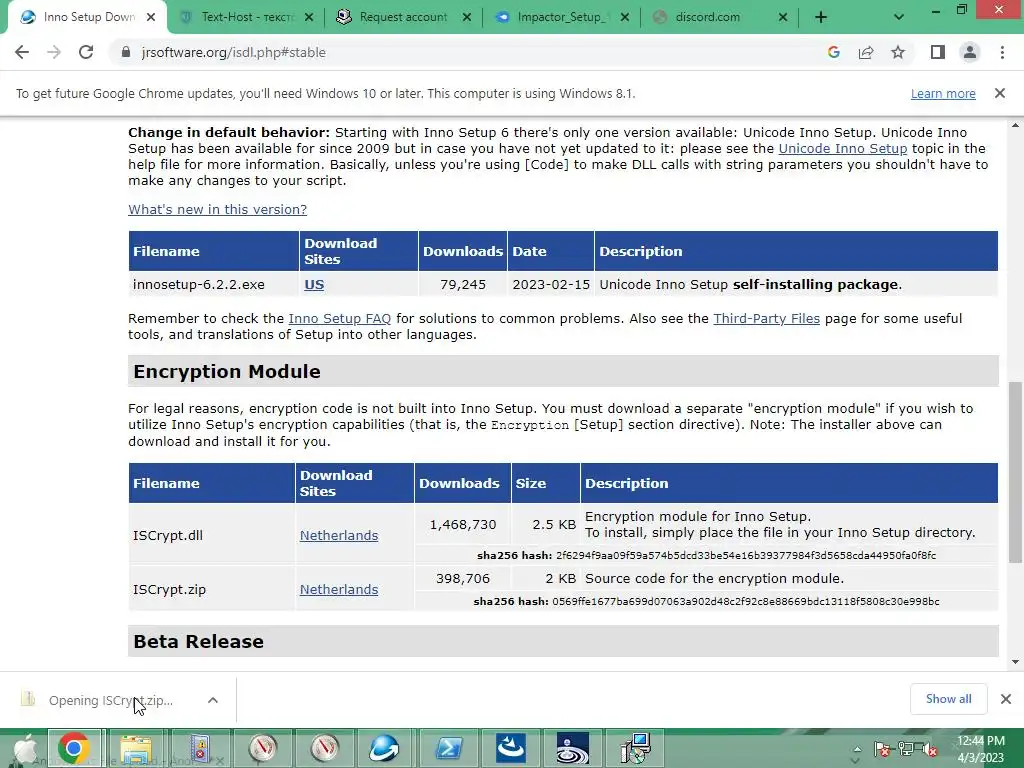Click the page vertical scrollbar thumb
This screenshot has width=1024, height=768.
point(1015,472)
